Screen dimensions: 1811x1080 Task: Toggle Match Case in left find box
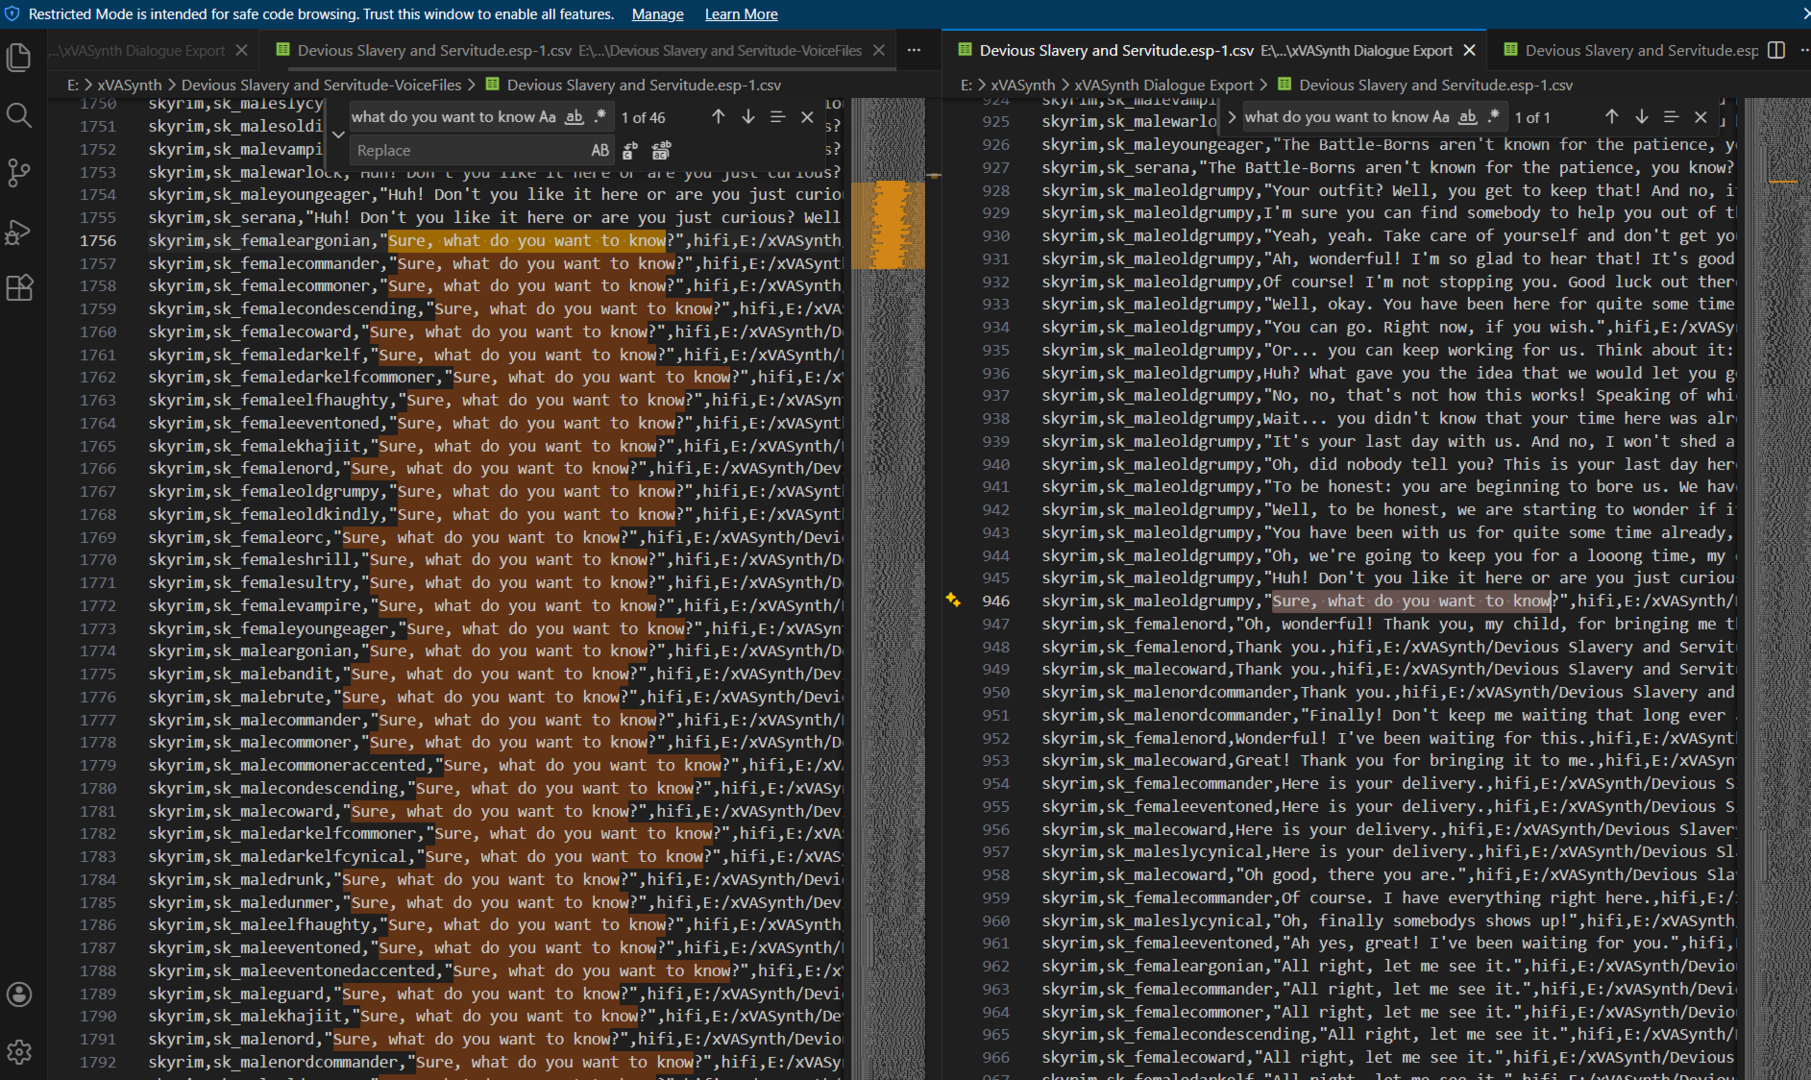pos(547,117)
